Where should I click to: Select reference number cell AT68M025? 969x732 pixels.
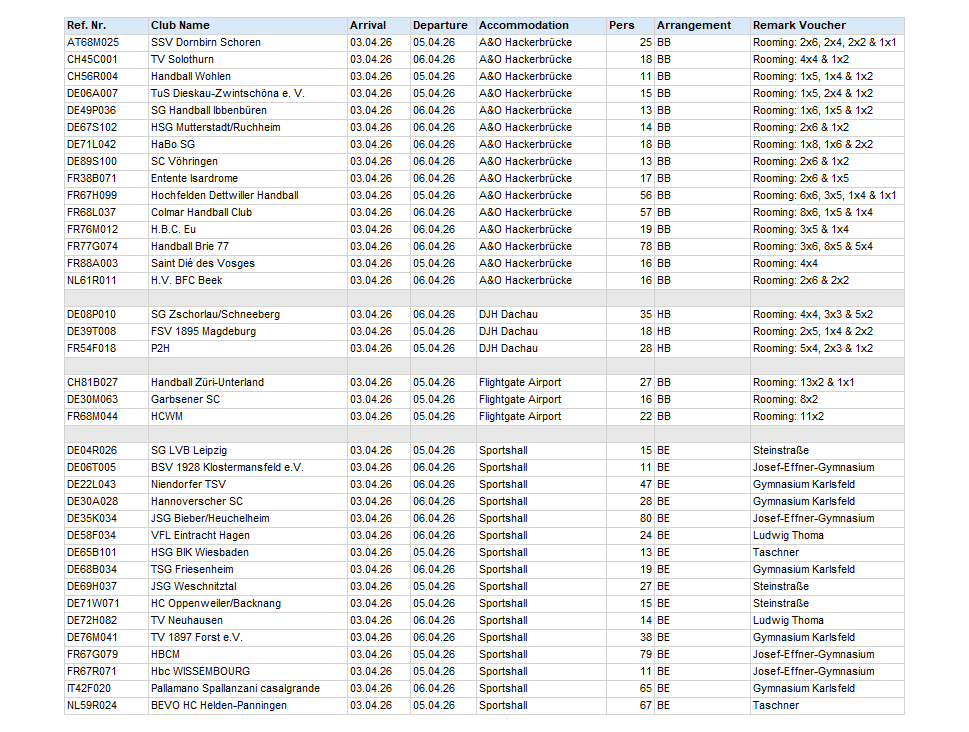93,42
